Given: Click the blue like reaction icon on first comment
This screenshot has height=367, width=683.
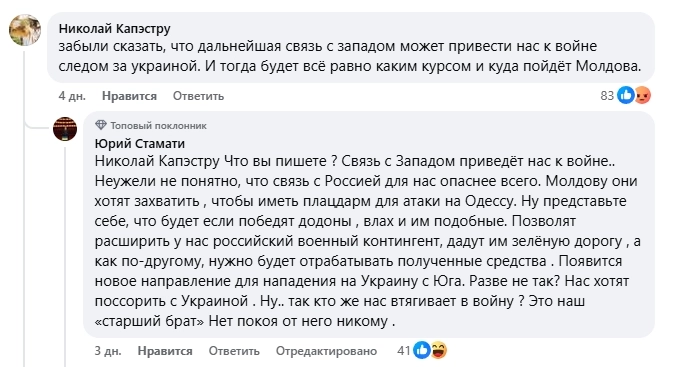Looking at the screenshot, I should [x=626, y=95].
